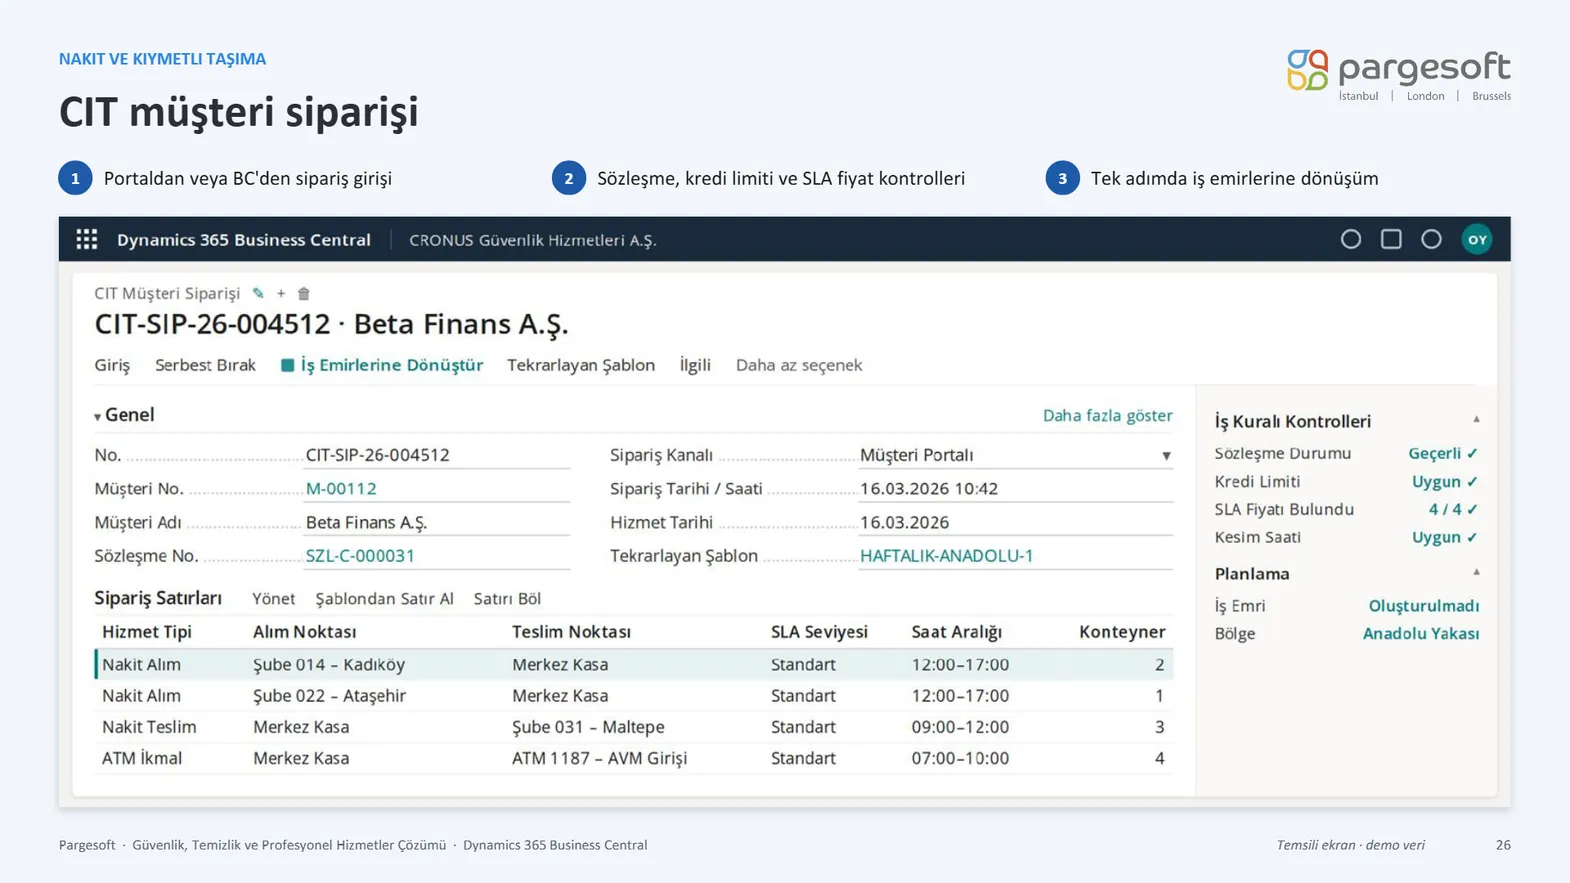Delete the order using the trash icon
The image size is (1570, 883).
click(x=304, y=293)
